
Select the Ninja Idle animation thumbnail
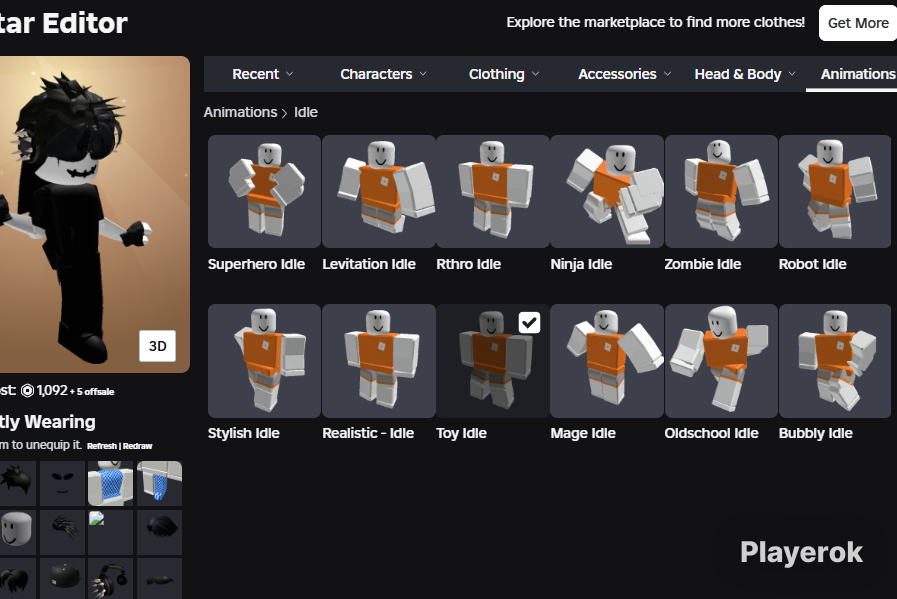tap(607, 191)
